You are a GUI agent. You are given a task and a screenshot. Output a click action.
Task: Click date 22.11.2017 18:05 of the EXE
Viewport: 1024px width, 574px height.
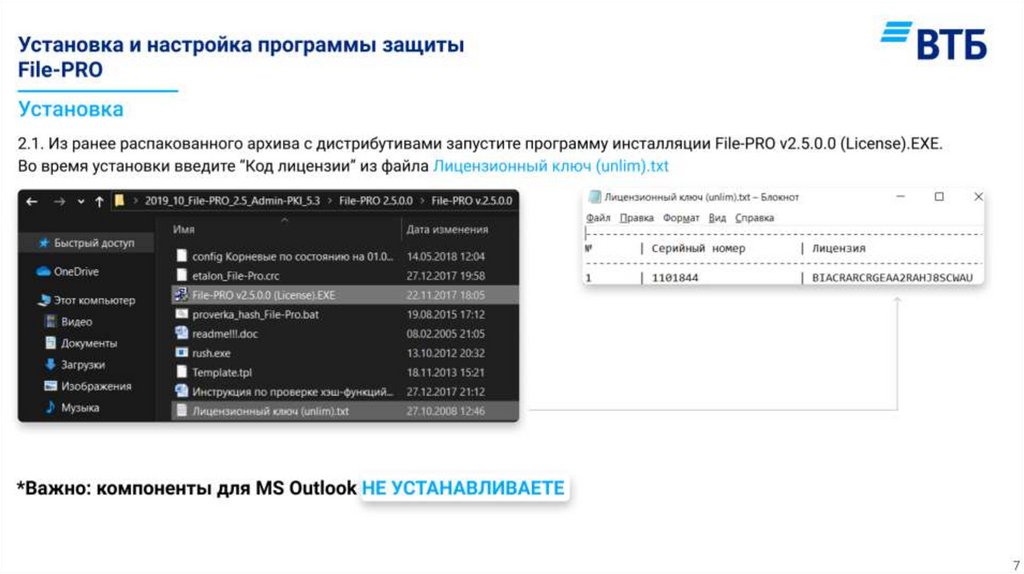click(445, 295)
